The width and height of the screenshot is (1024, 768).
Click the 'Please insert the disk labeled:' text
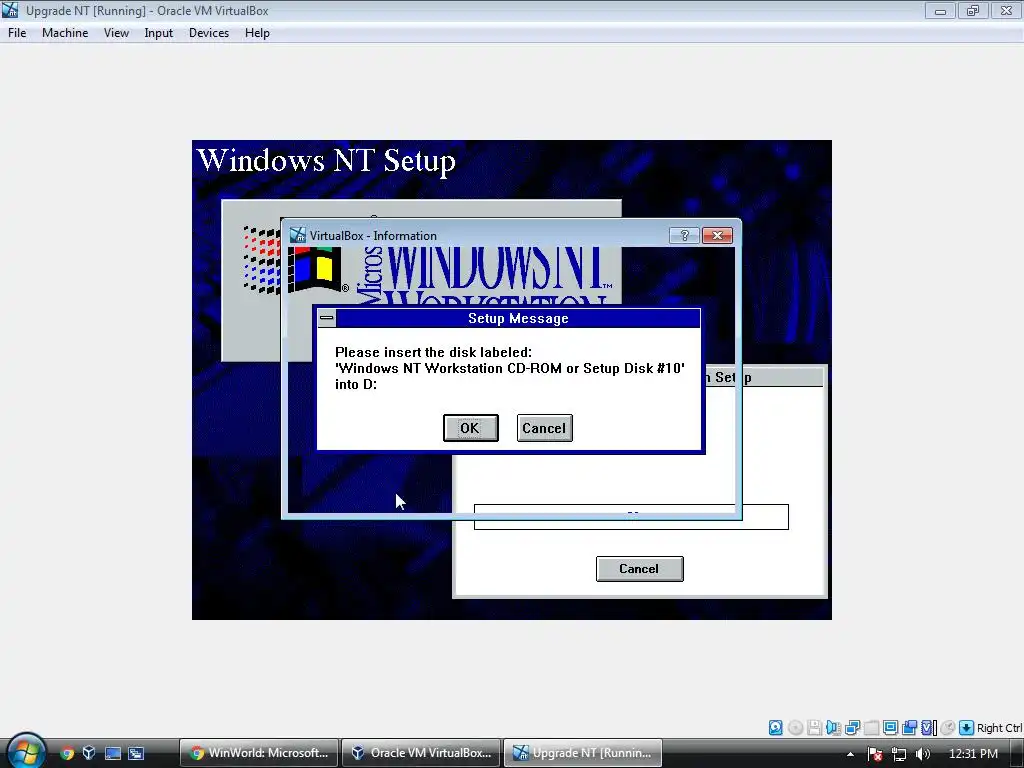point(434,353)
